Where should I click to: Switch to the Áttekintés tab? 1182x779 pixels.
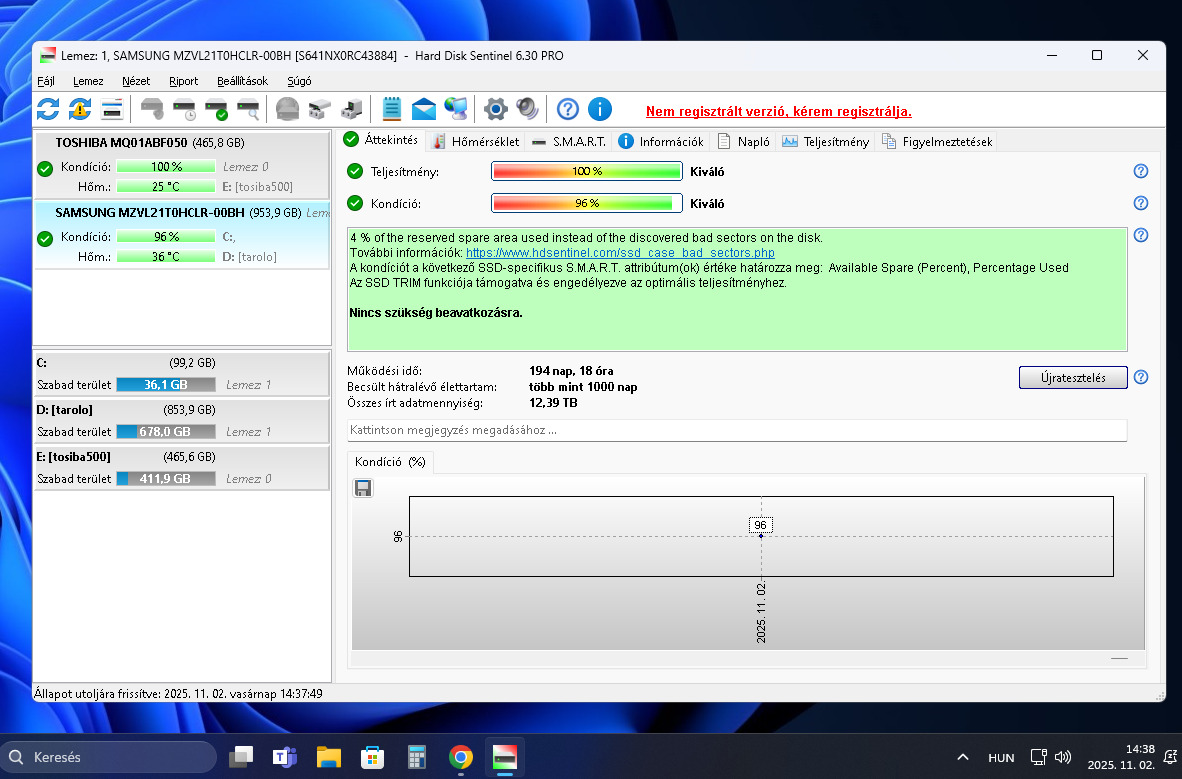[381, 140]
